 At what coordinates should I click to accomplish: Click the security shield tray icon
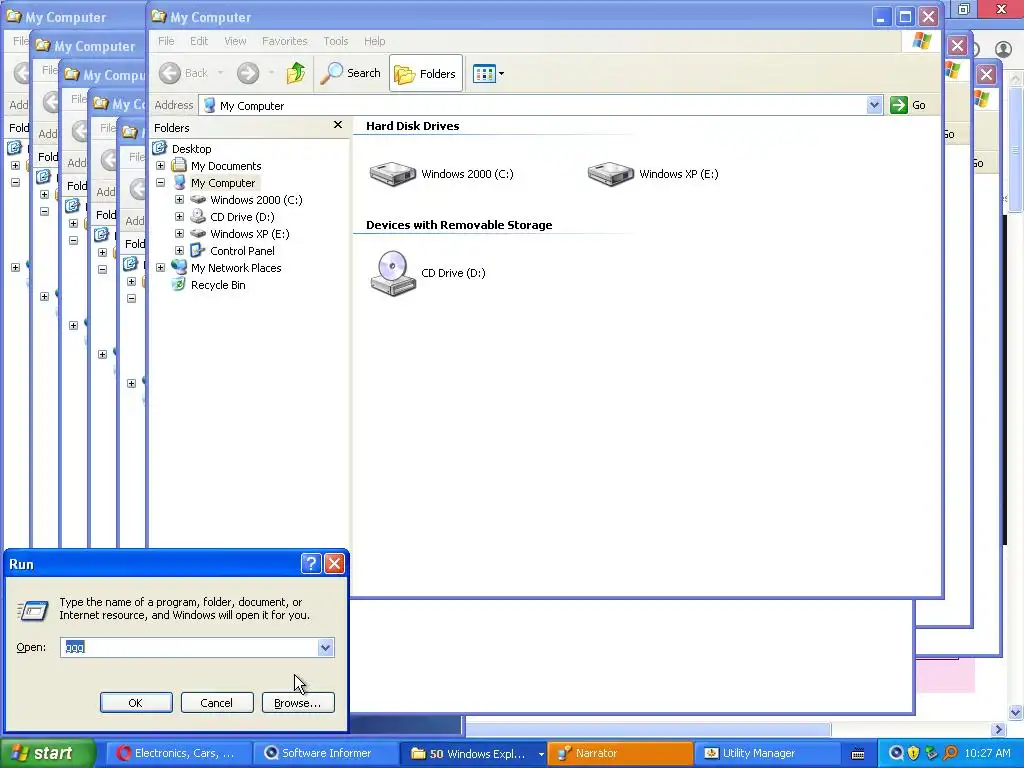click(x=914, y=753)
